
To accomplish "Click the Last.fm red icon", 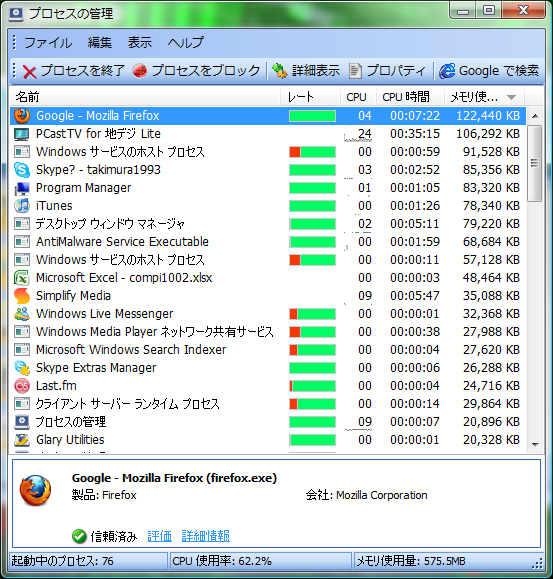I will (22, 386).
